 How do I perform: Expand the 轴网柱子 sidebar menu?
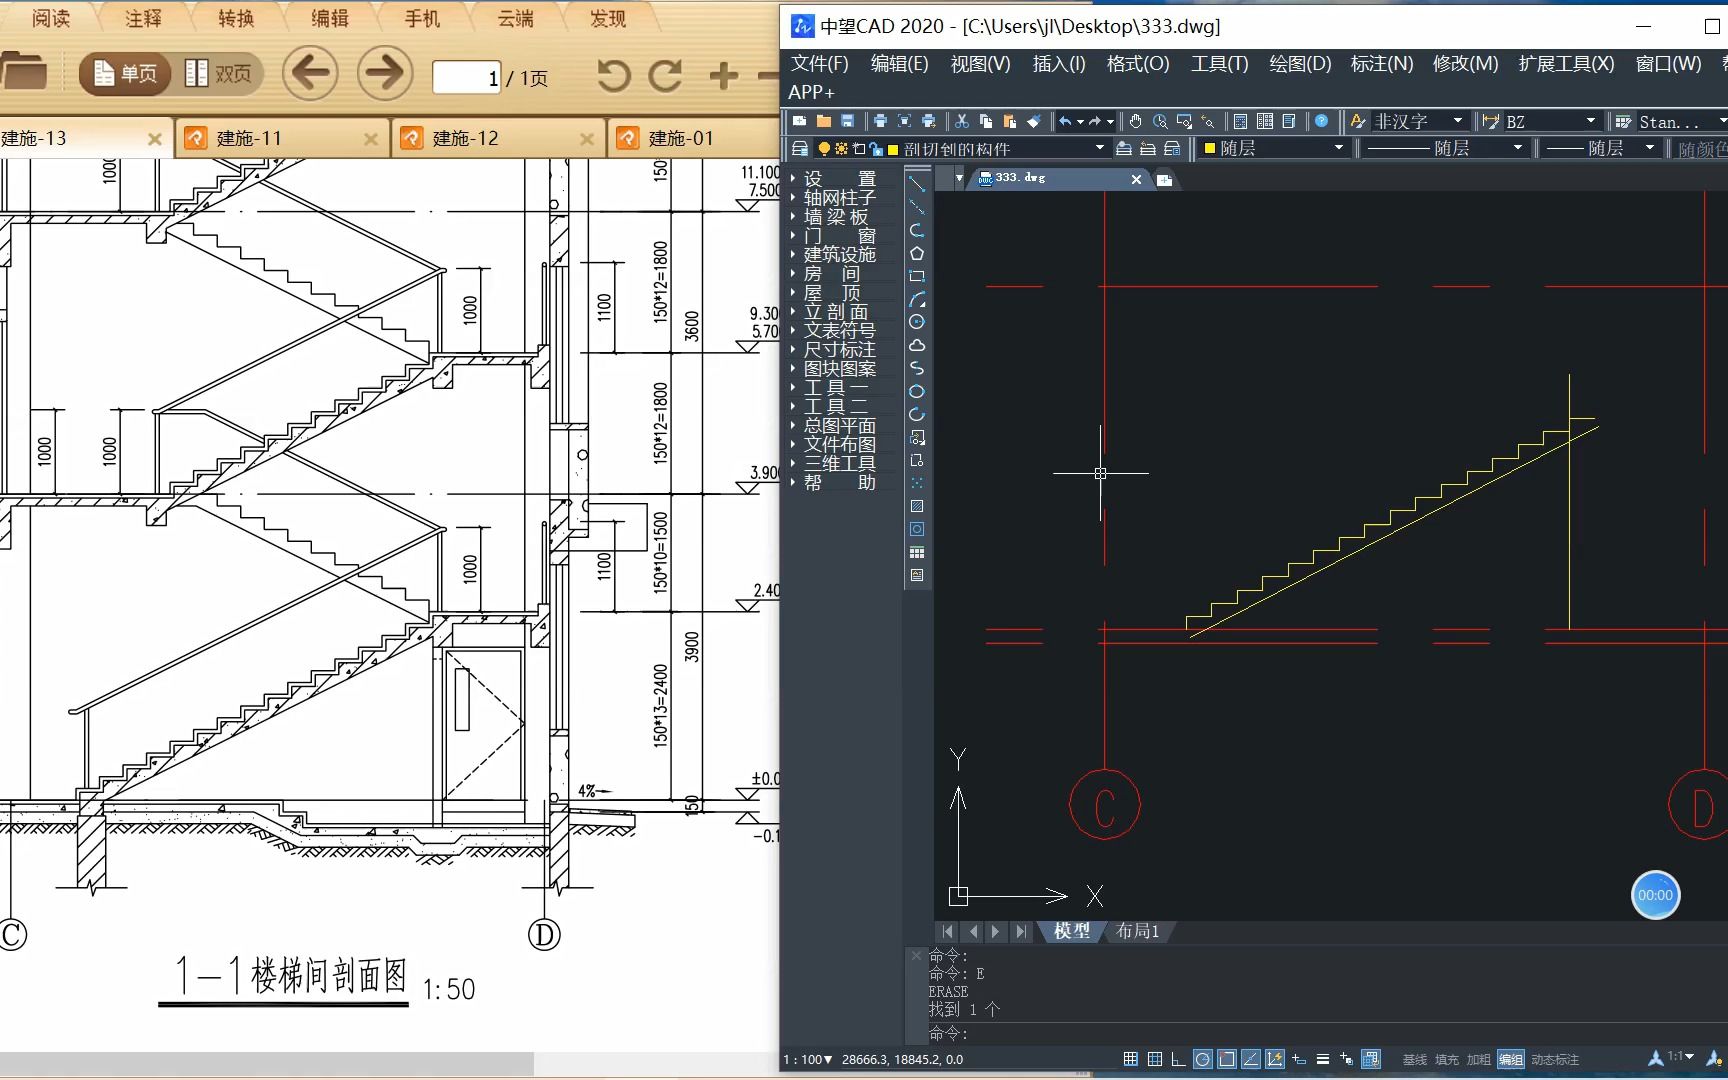click(838, 197)
